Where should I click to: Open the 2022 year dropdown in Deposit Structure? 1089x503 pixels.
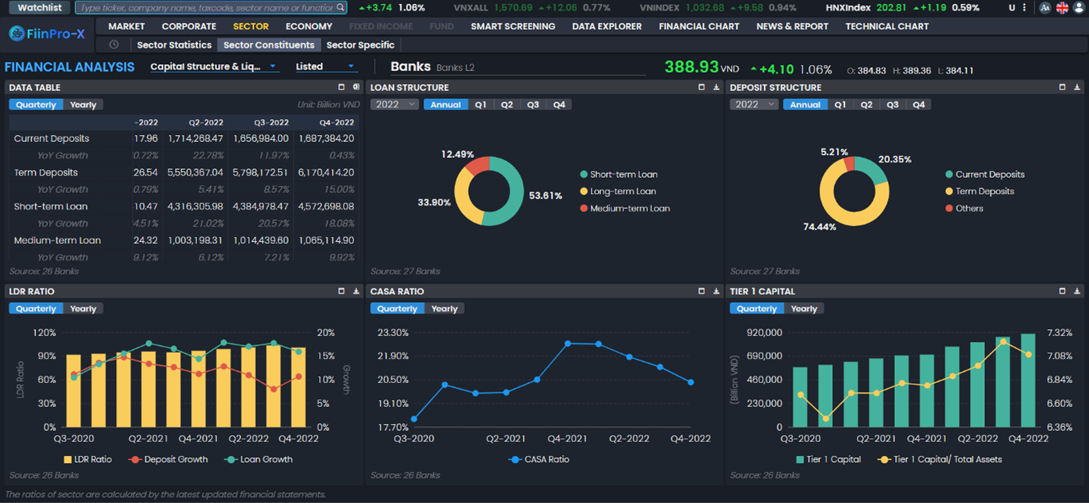click(753, 105)
